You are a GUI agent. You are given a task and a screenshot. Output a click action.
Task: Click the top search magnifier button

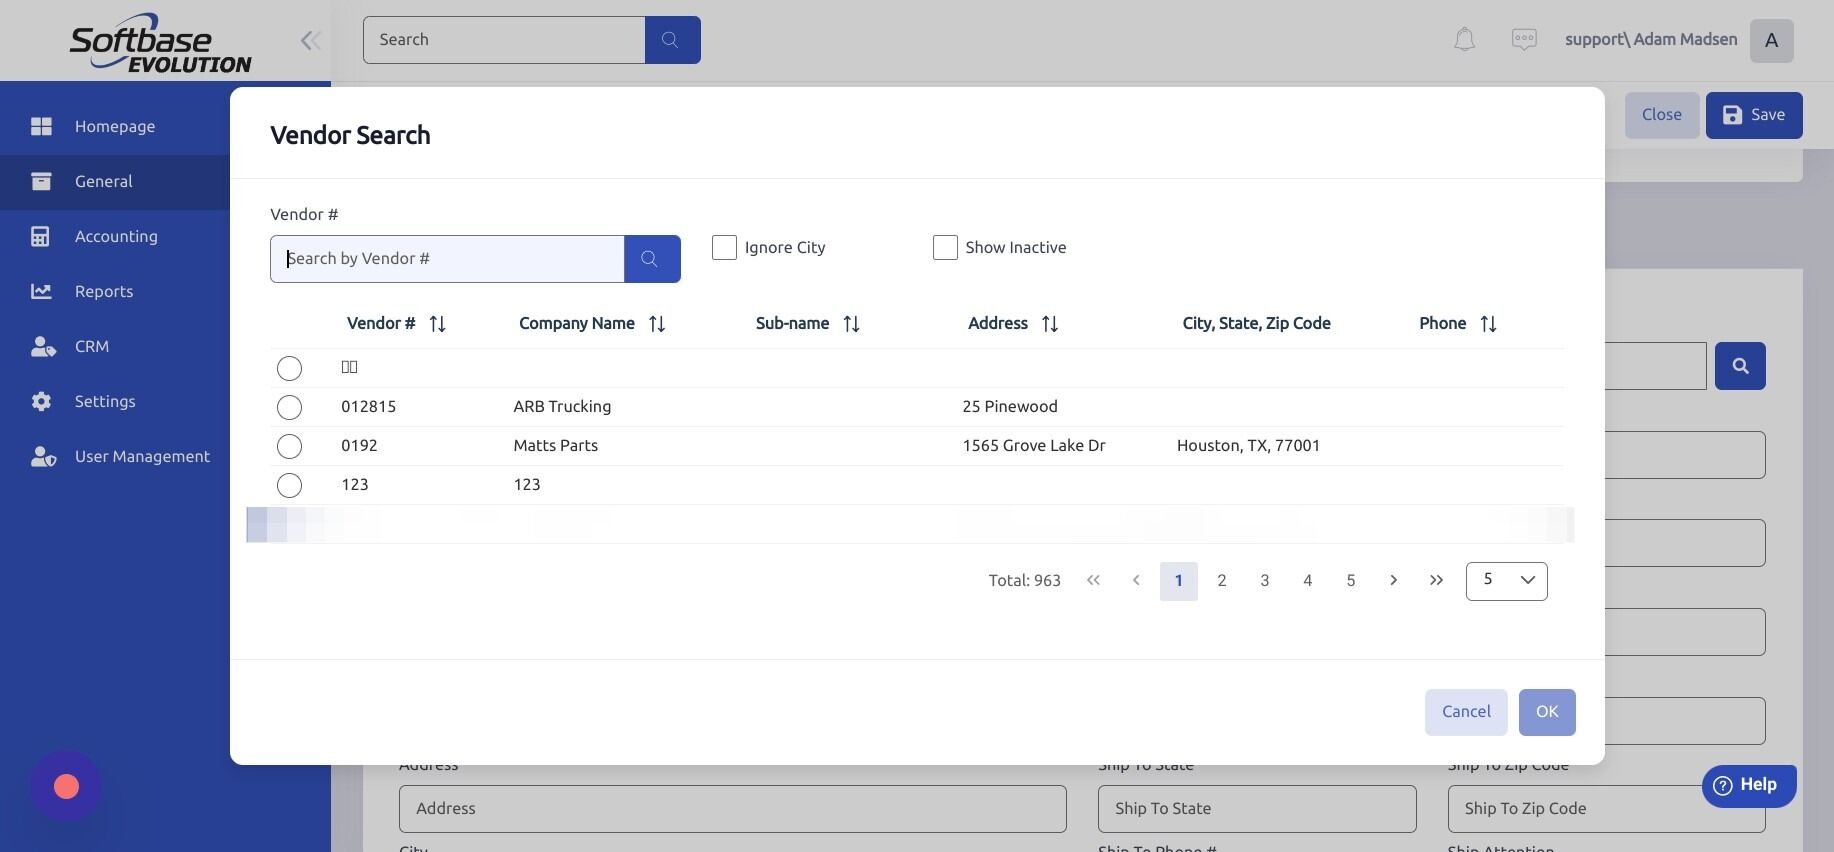pyautogui.click(x=672, y=40)
